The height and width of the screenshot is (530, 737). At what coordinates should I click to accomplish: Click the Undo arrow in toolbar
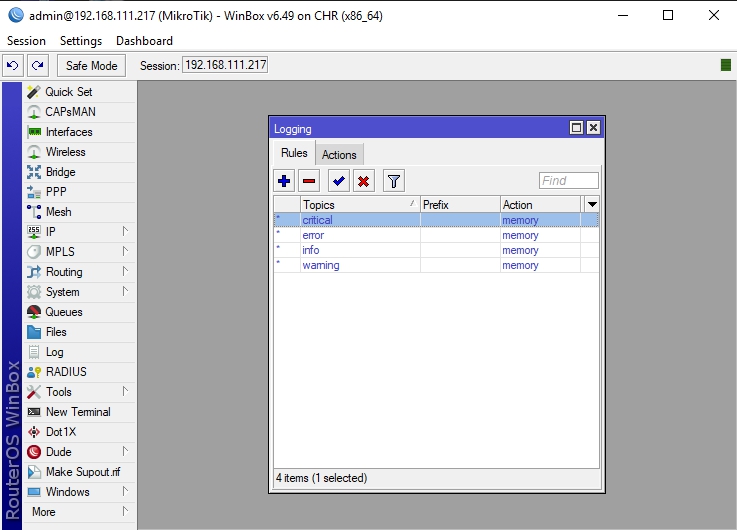(x=13, y=65)
